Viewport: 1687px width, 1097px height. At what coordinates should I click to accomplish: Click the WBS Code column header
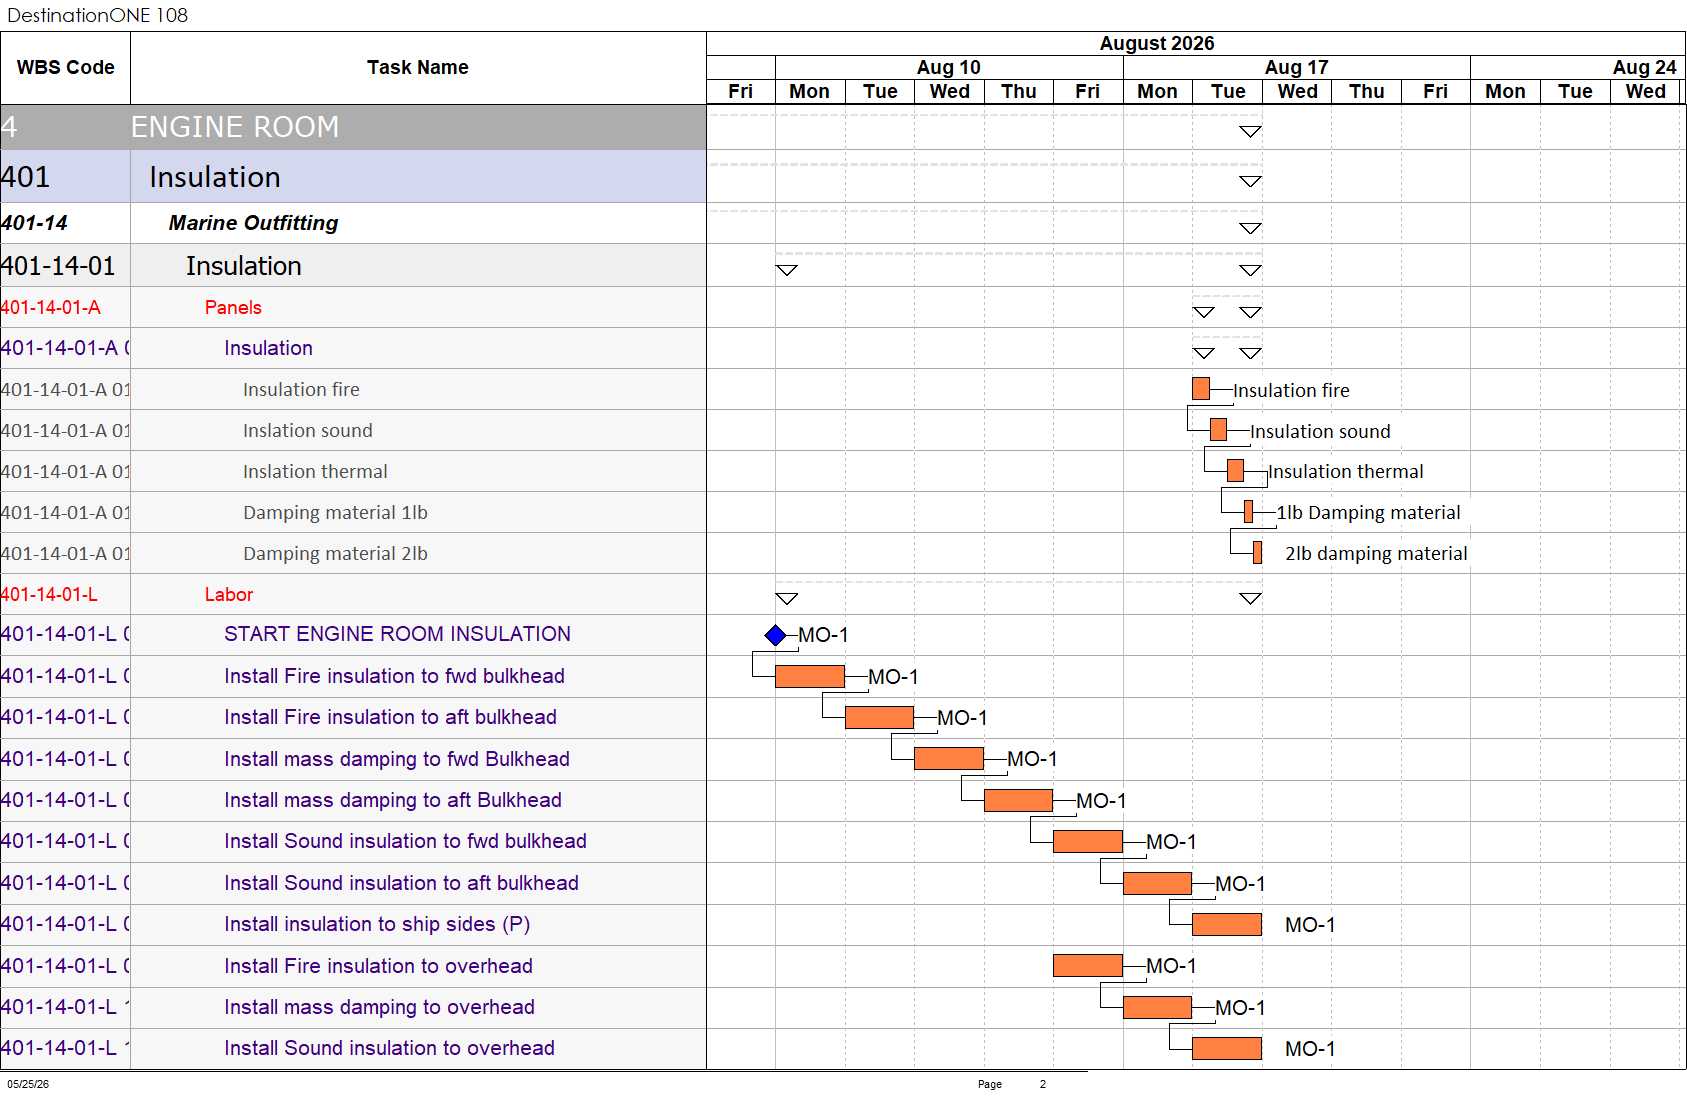click(65, 68)
